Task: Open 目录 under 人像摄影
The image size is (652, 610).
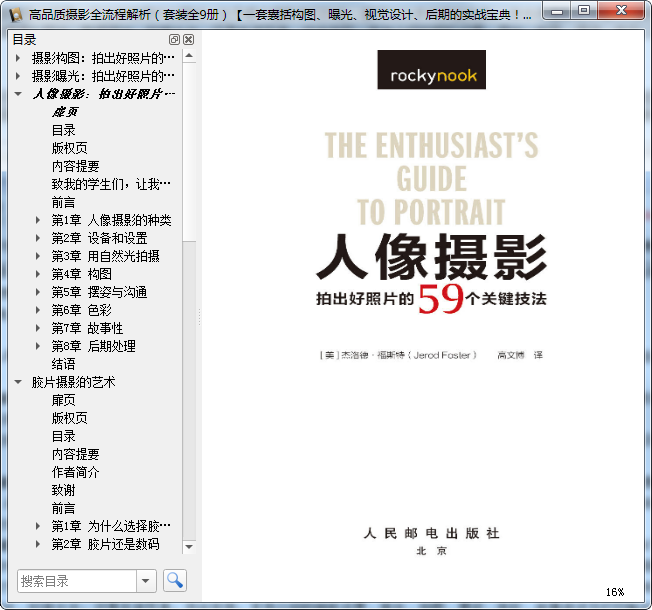Action: [63, 130]
